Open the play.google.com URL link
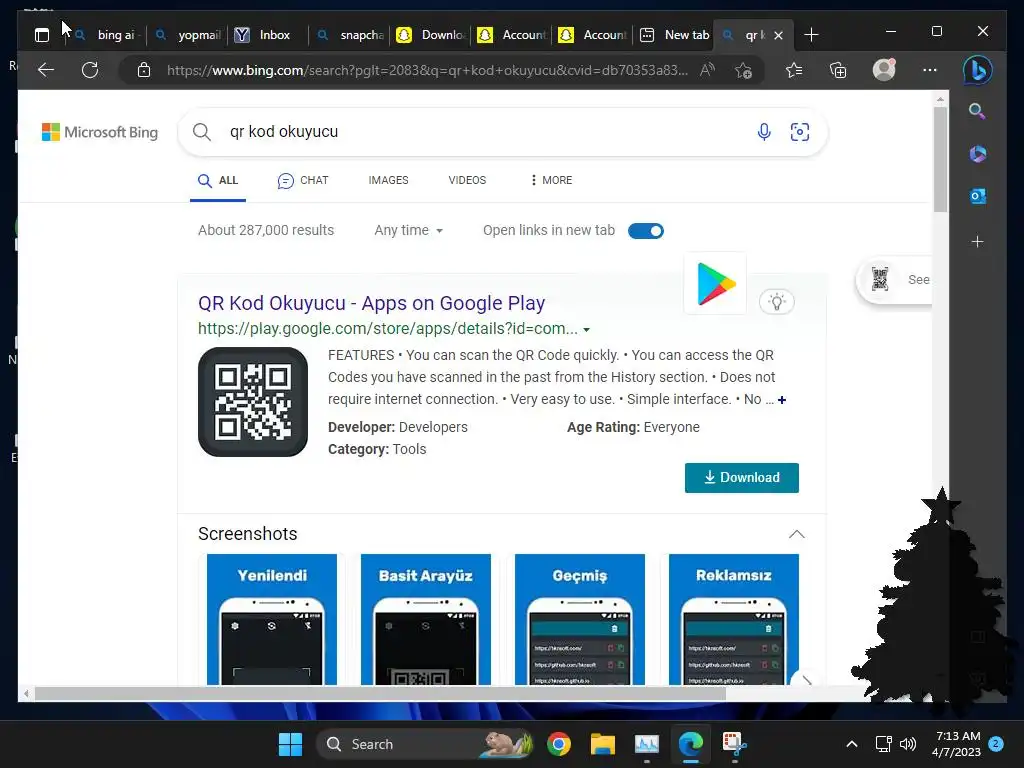 387,328
